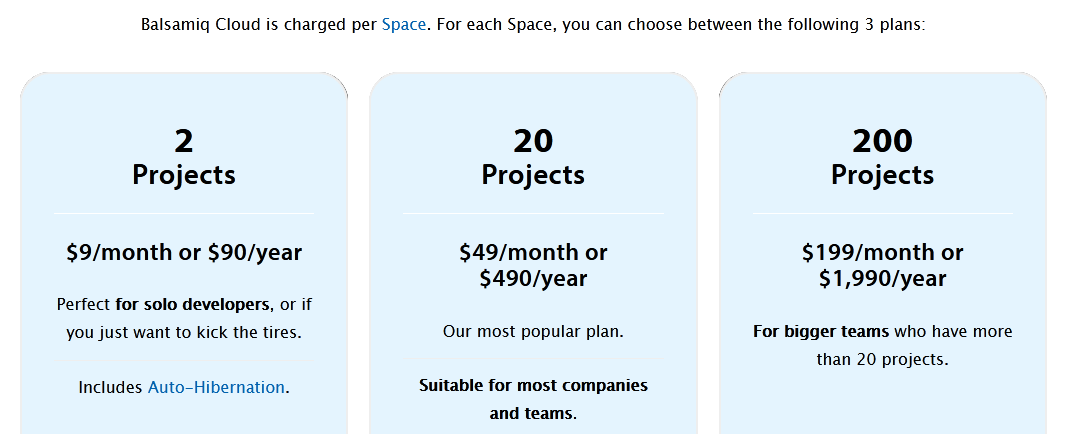1072x434 pixels.
Task: Click the $9/month or $90/year price
Action: (x=184, y=253)
